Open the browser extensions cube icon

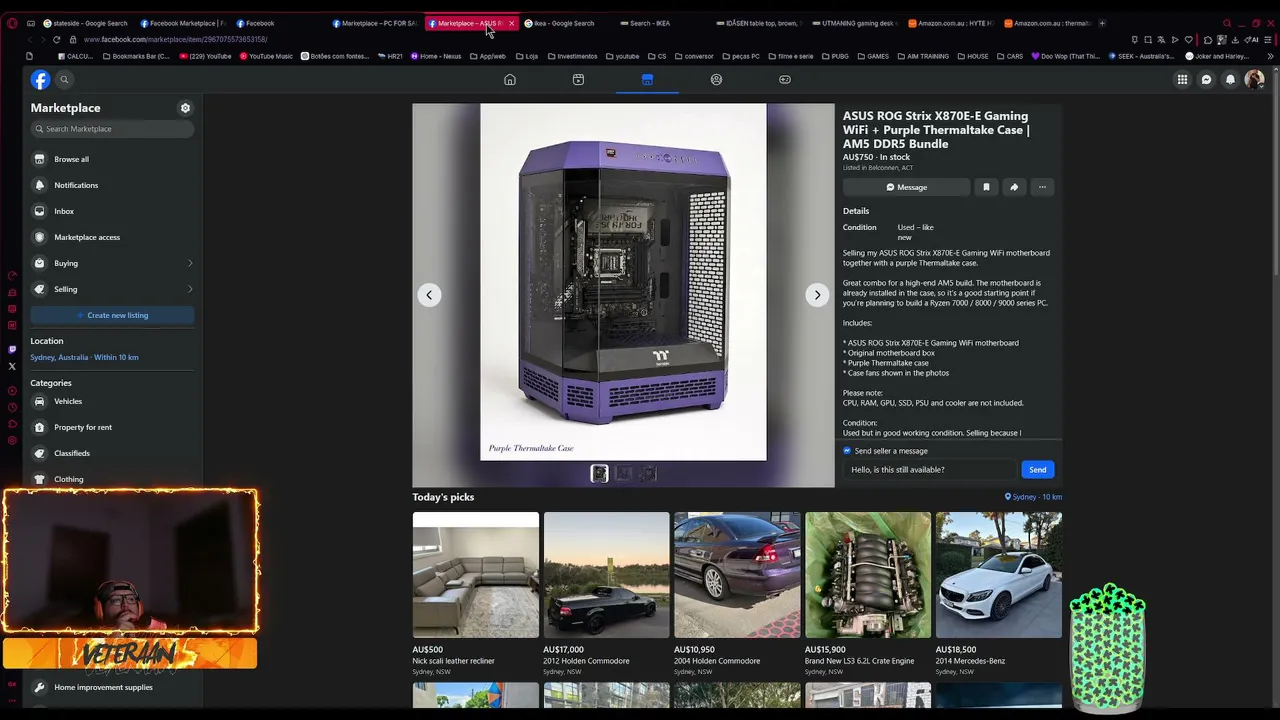[x=1208, y=40]
